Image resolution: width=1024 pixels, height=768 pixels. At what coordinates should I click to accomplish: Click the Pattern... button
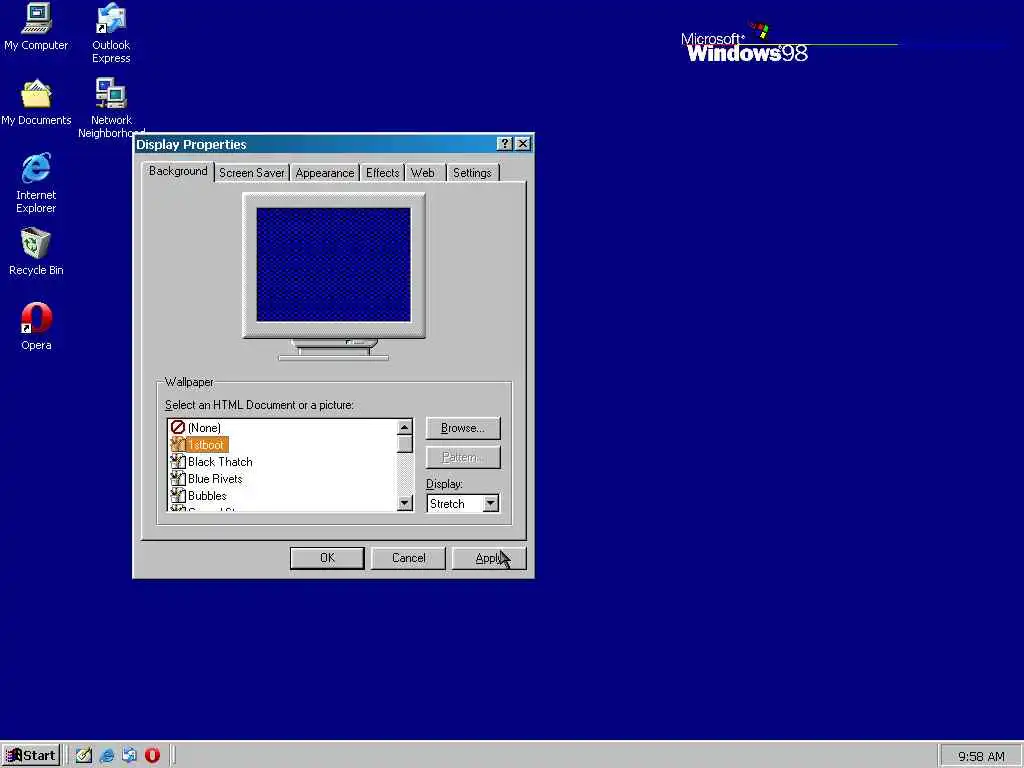(x=463, y=457)
